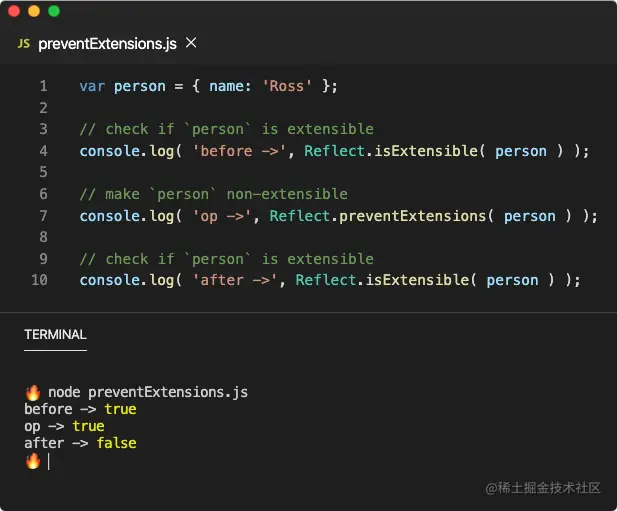Click 'console' on line 7
This screenshot has width=617, height=511.
click(x=109, y=216)
